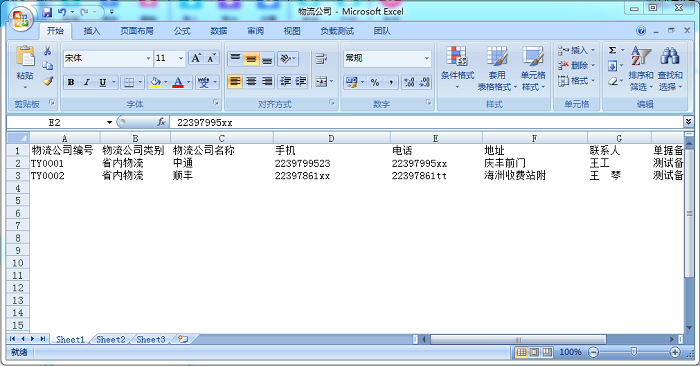Open sort and filter (排序和筛选)
Image resolution: width=700 pixels, height=366 pixels.
[x=641, y=68]
